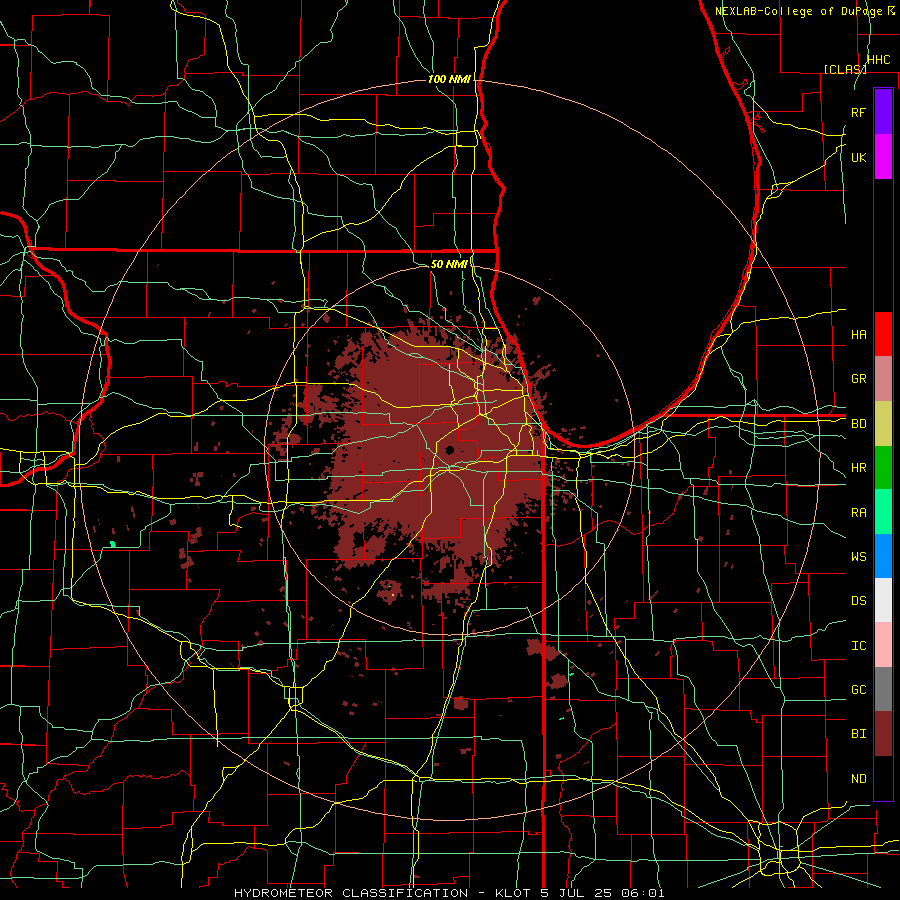
Task: Pick the yellow BD legend color swatch
Action: 883,423
